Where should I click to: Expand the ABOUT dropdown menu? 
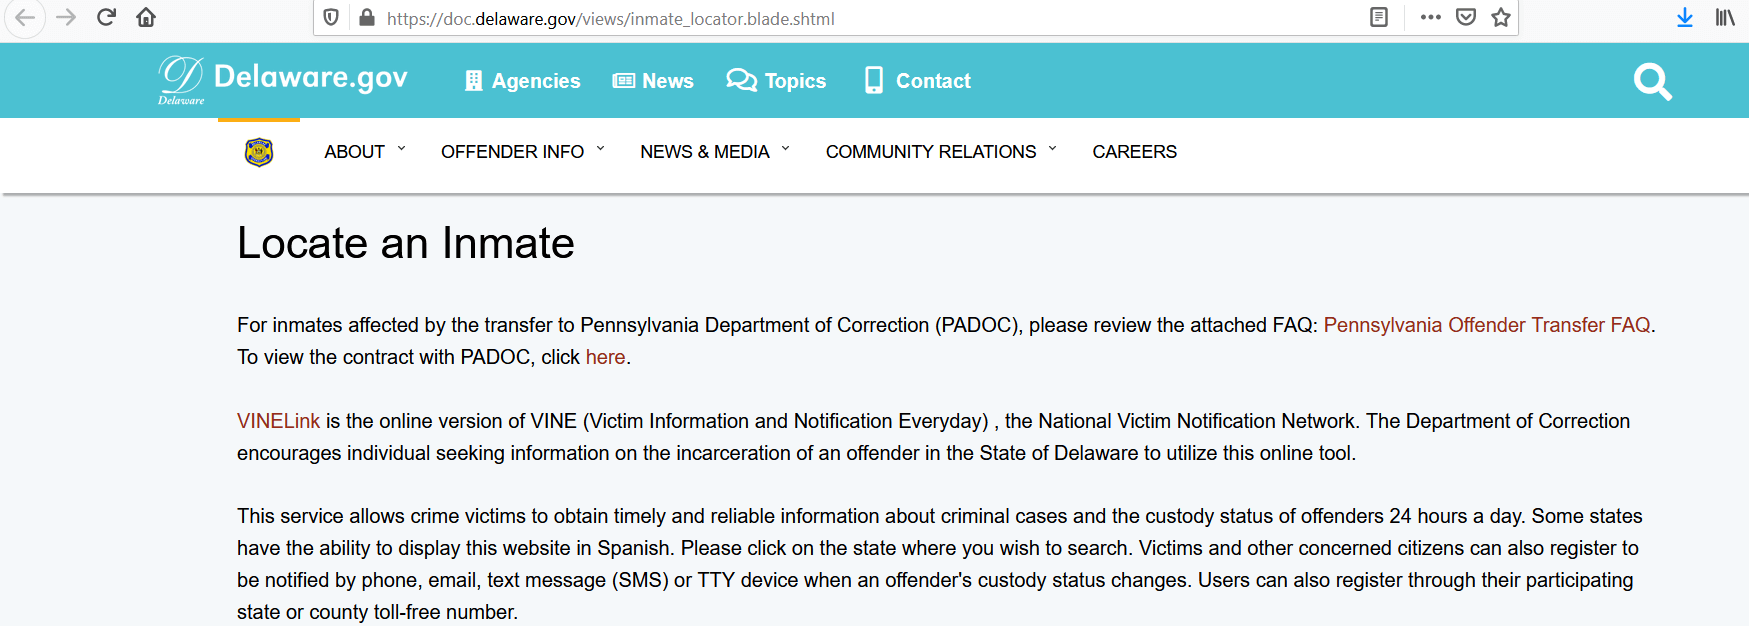(364, 152)
